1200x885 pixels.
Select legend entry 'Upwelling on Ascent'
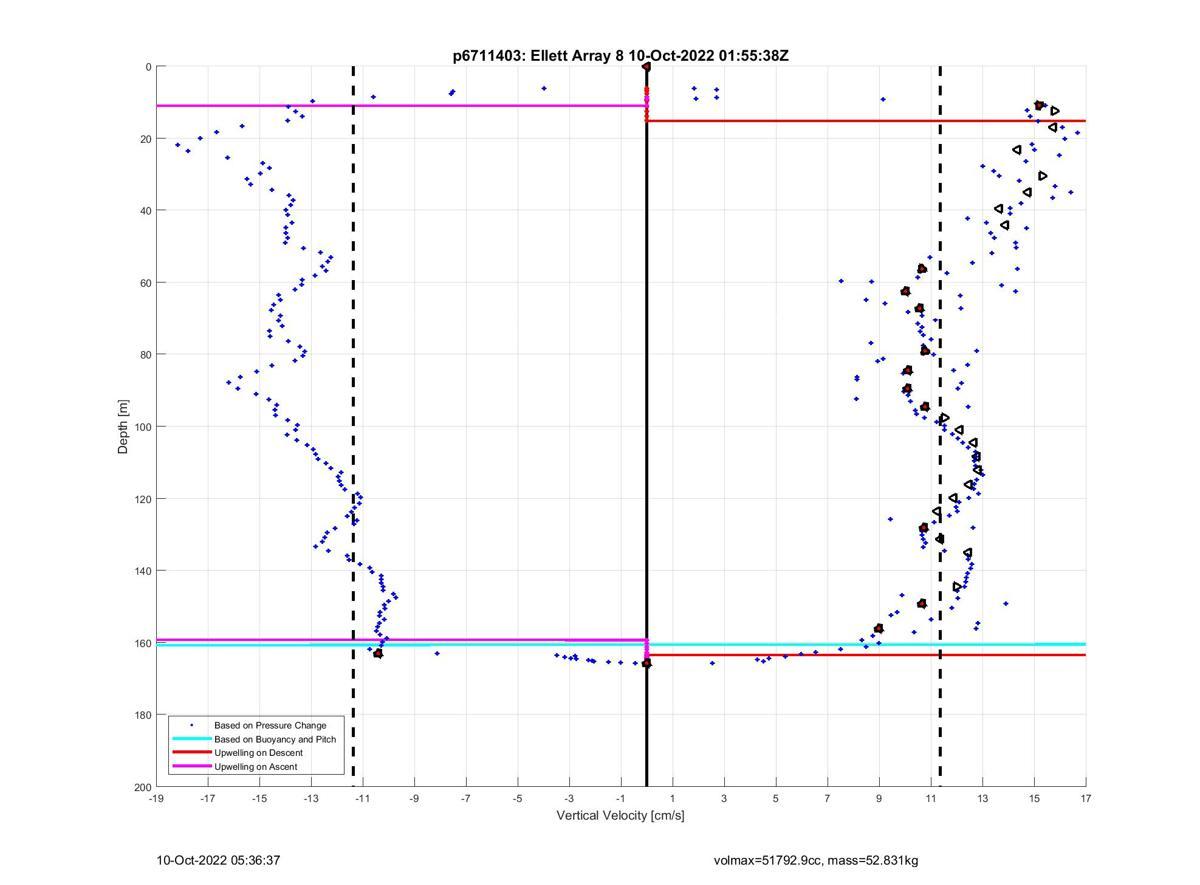tap(256, 767)
